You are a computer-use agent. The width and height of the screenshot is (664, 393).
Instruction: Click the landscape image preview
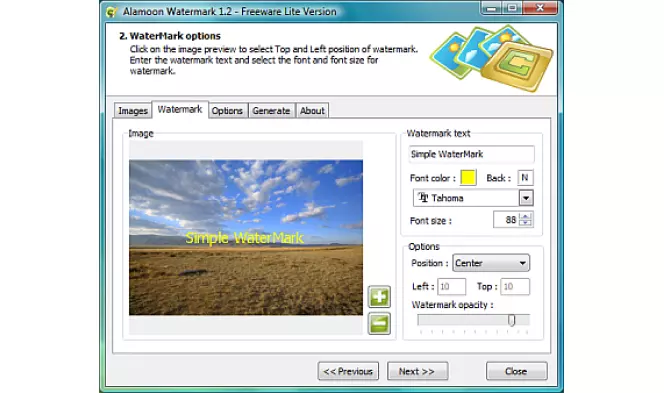[246, 238]
